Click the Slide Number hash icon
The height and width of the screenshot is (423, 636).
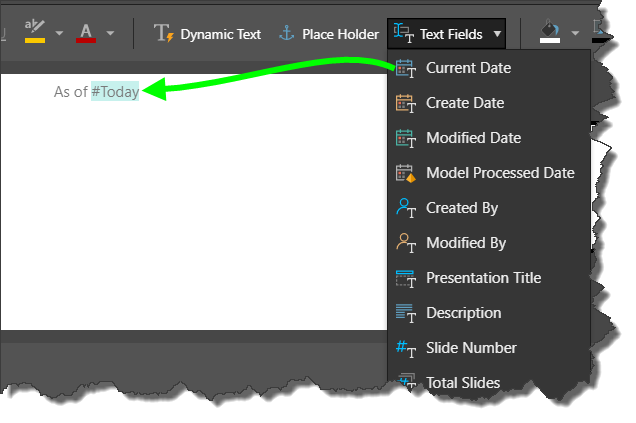pyautogui.click(x=405, y=348)
